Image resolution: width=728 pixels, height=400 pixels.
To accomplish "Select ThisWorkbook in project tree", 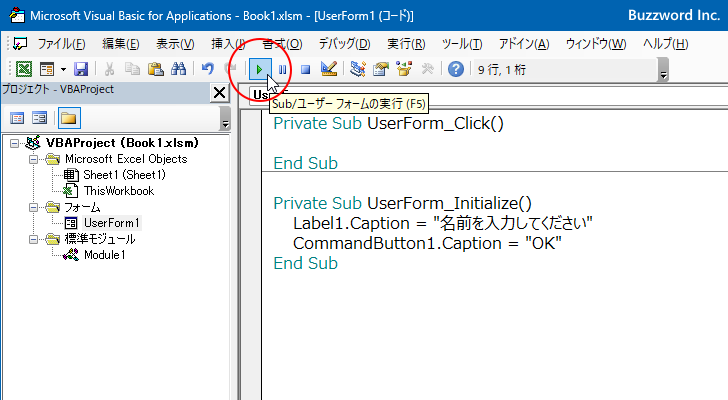I will coord(118,191).
